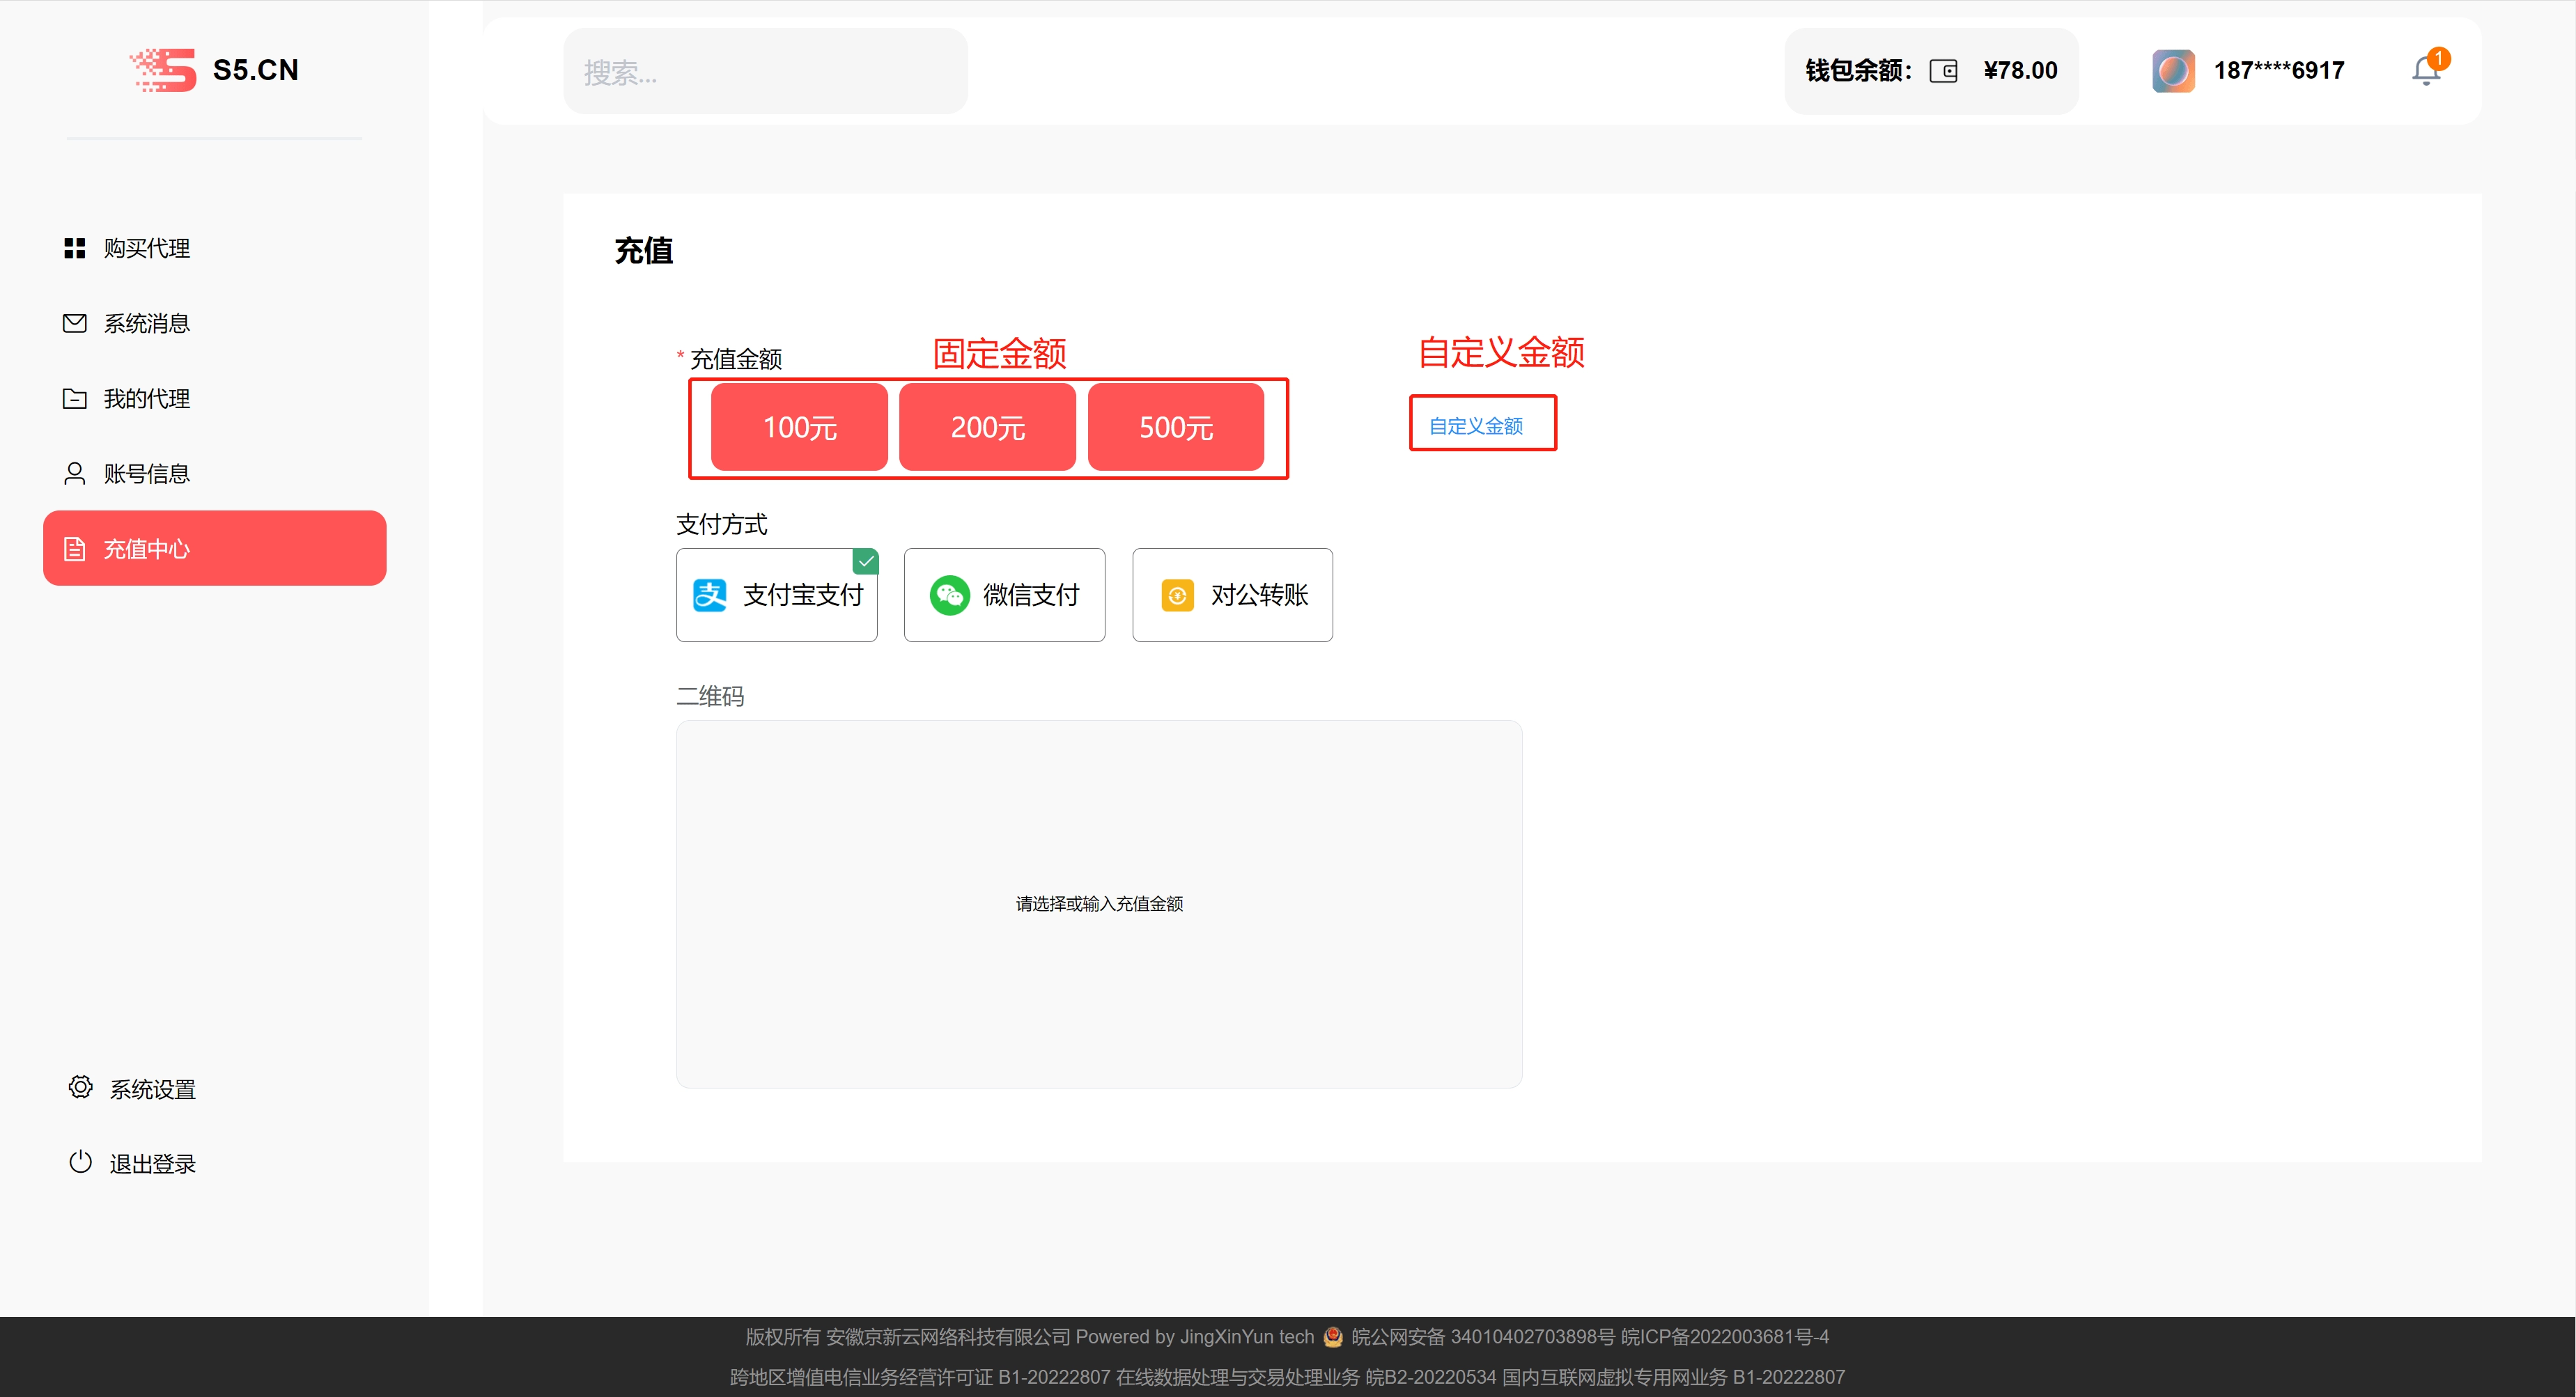Navigate to 账号信息 page

(x=147, y=474)
